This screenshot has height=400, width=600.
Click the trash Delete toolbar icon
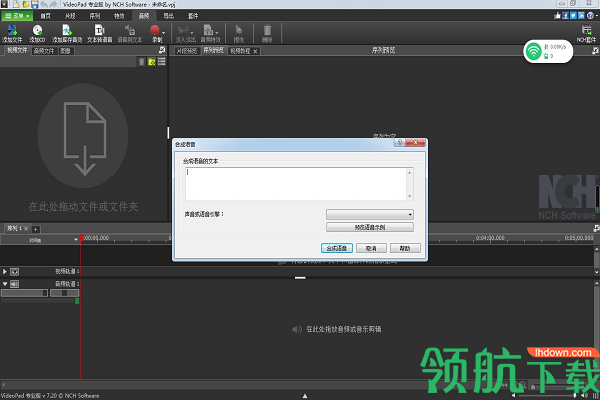coord(267,30)
